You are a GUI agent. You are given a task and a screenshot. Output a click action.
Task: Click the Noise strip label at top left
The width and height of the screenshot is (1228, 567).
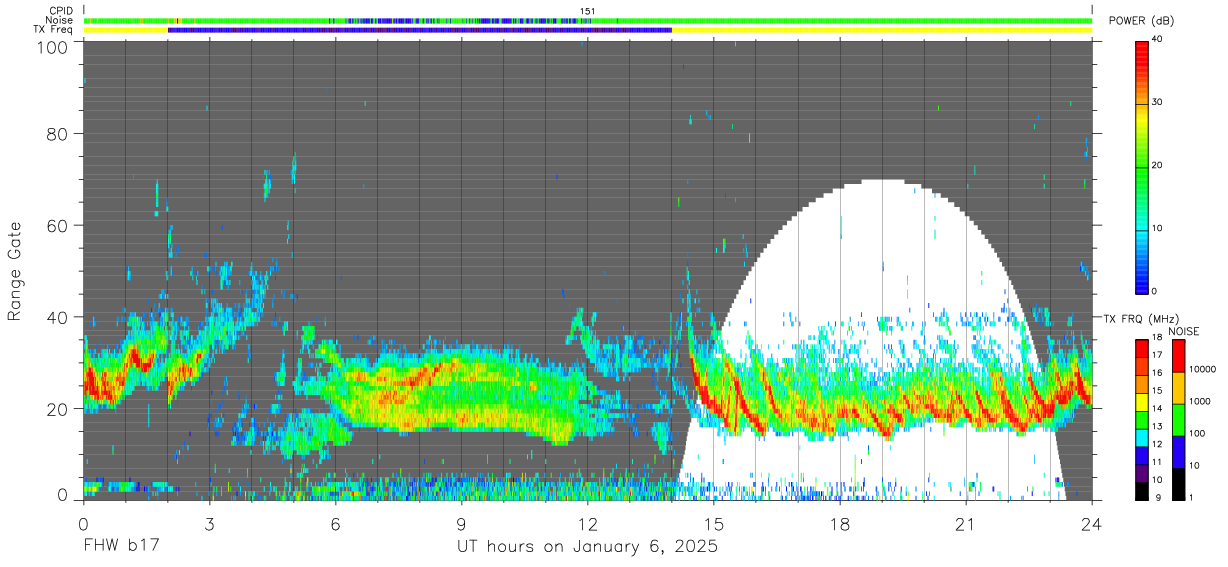58,20
